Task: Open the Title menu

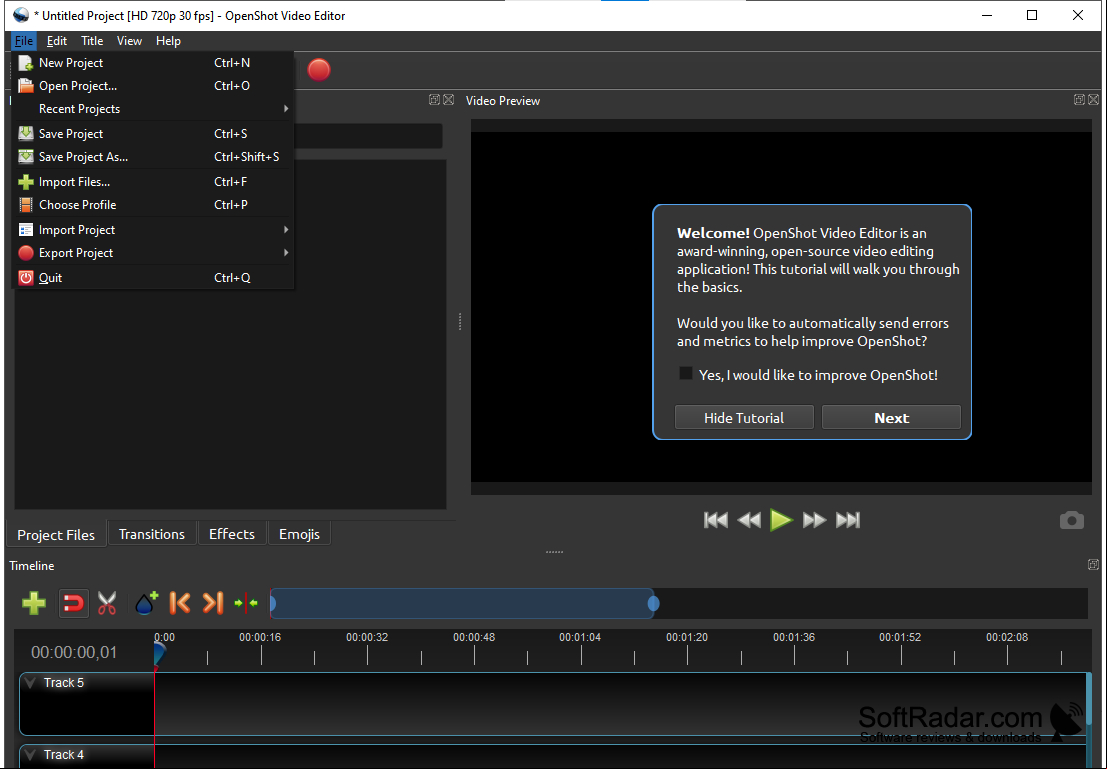Action: point(92,41)
